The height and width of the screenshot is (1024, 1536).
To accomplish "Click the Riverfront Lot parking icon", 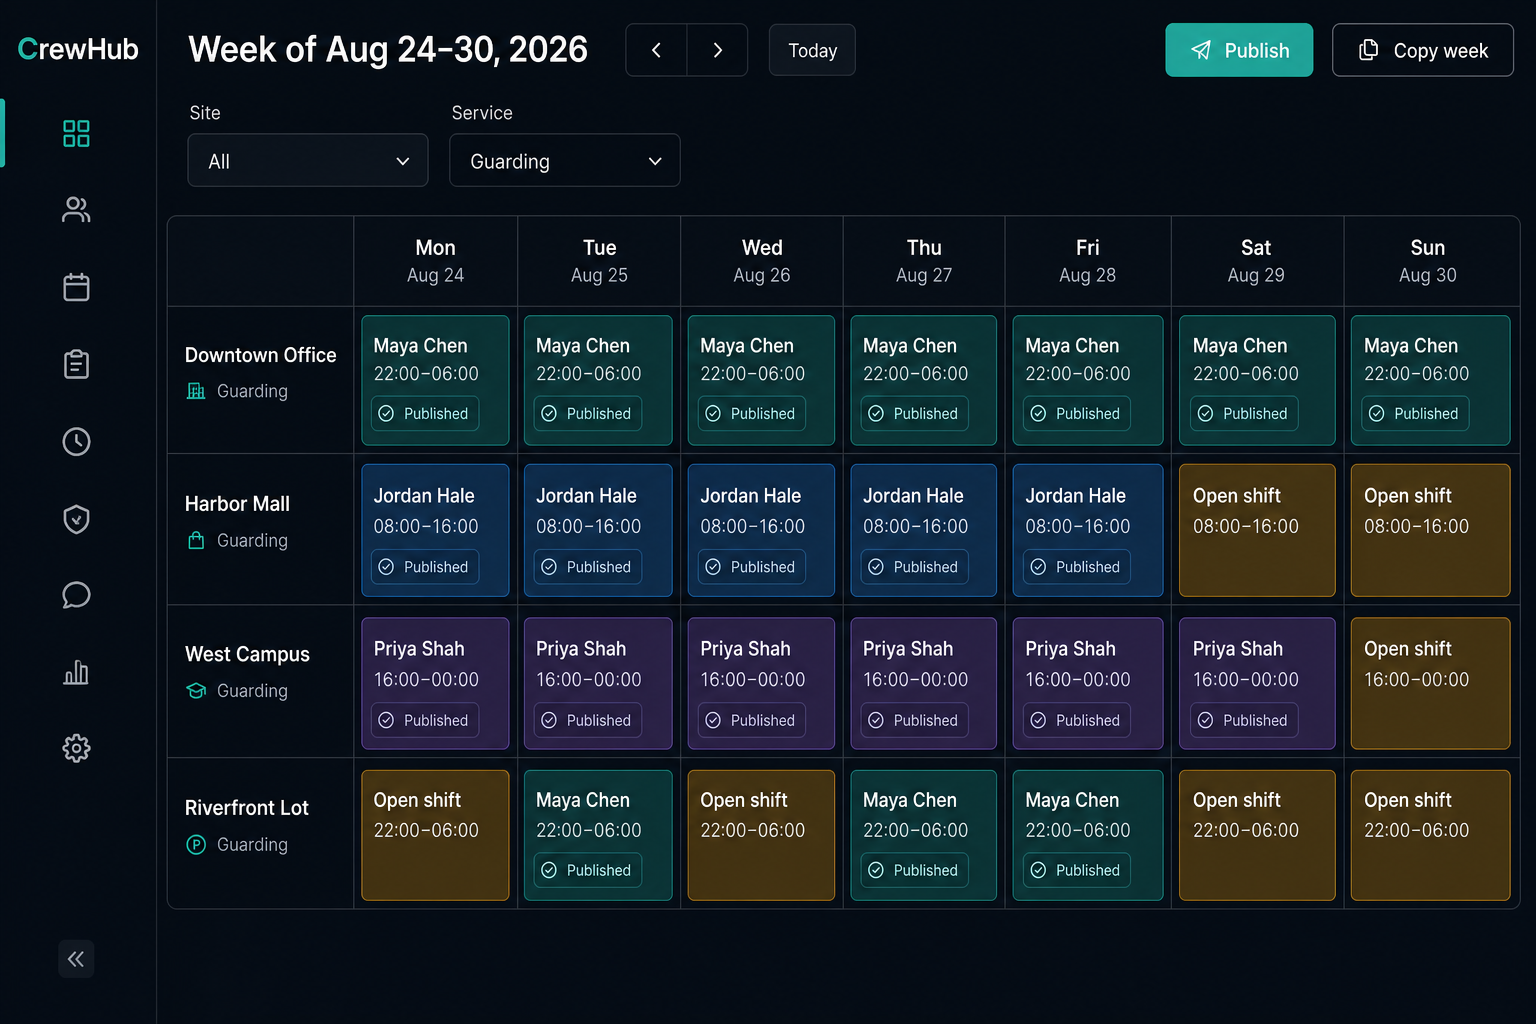I will coord(196,844).
